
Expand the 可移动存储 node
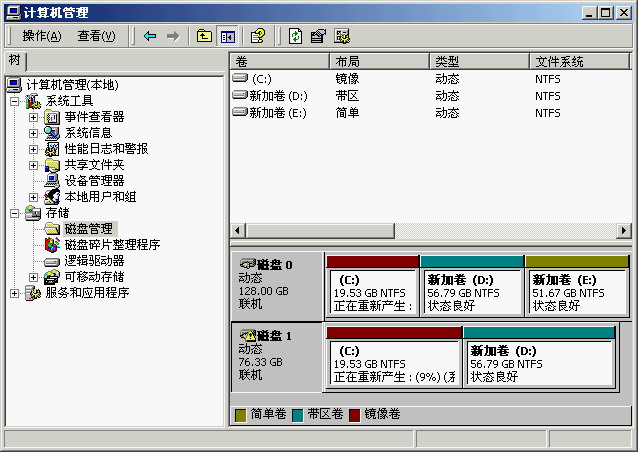33,277
